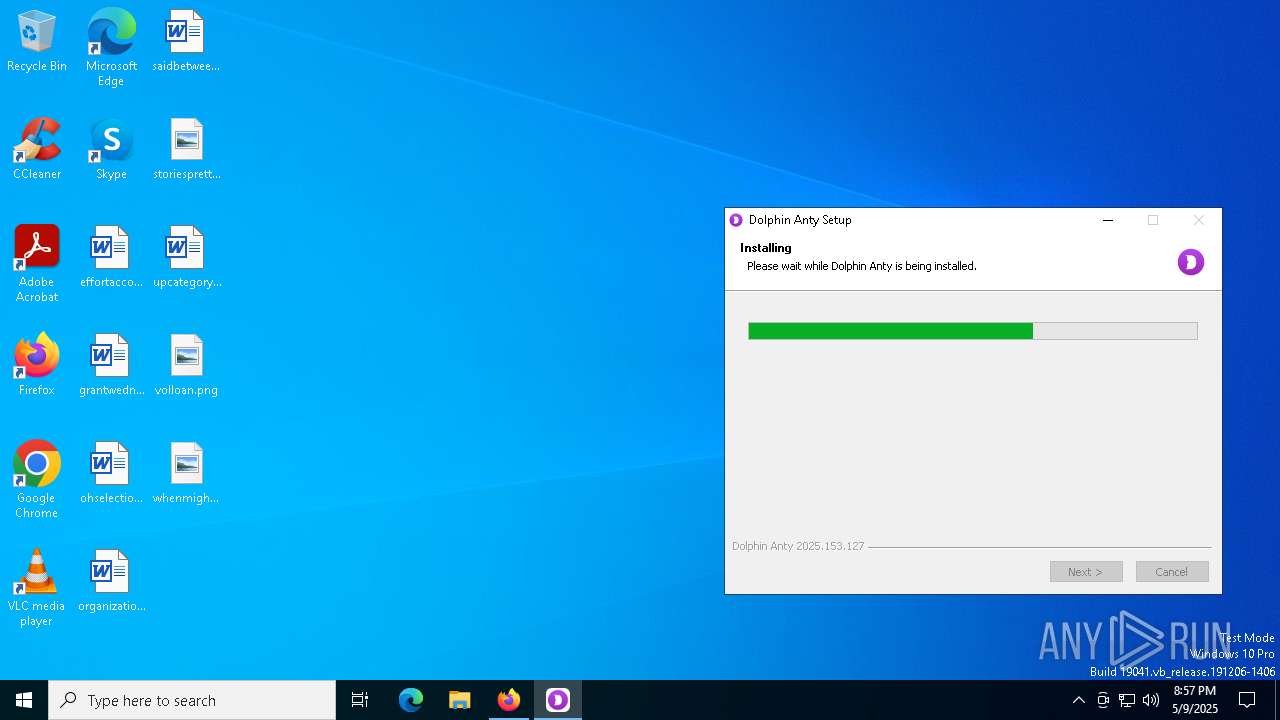The width and height of the screenshot is (1280, 720).
Task: Click the 'Installing' heading text
Action: 766,248
